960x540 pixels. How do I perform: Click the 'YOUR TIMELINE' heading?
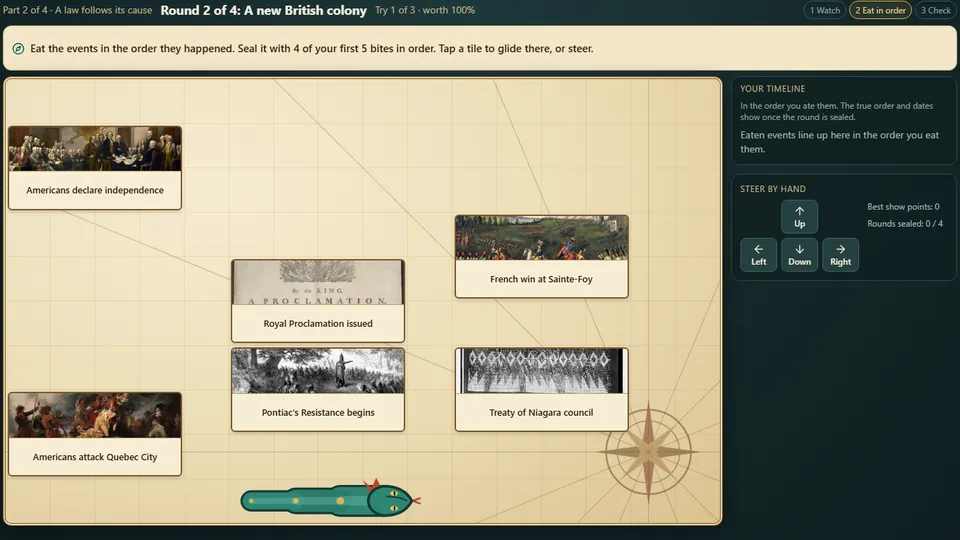(x=773, y=89)
